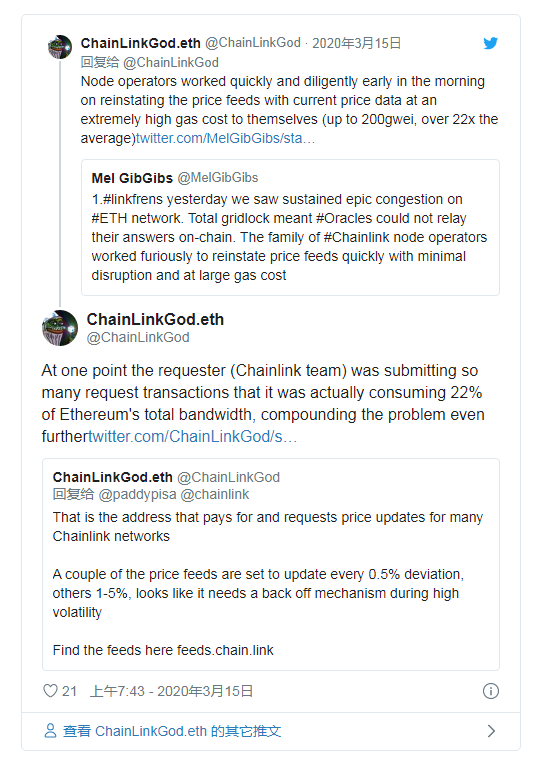Click the heart like icon
The width and height of the screenshot is (536, 764).
(50, 690)
